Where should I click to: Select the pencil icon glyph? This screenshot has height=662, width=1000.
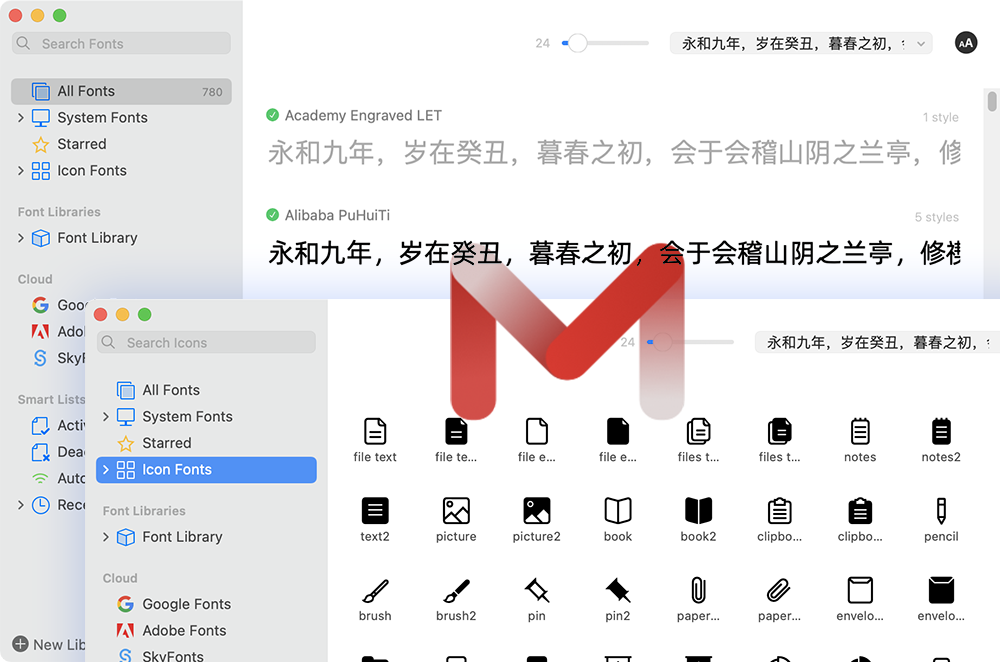[x=941, y=511]
